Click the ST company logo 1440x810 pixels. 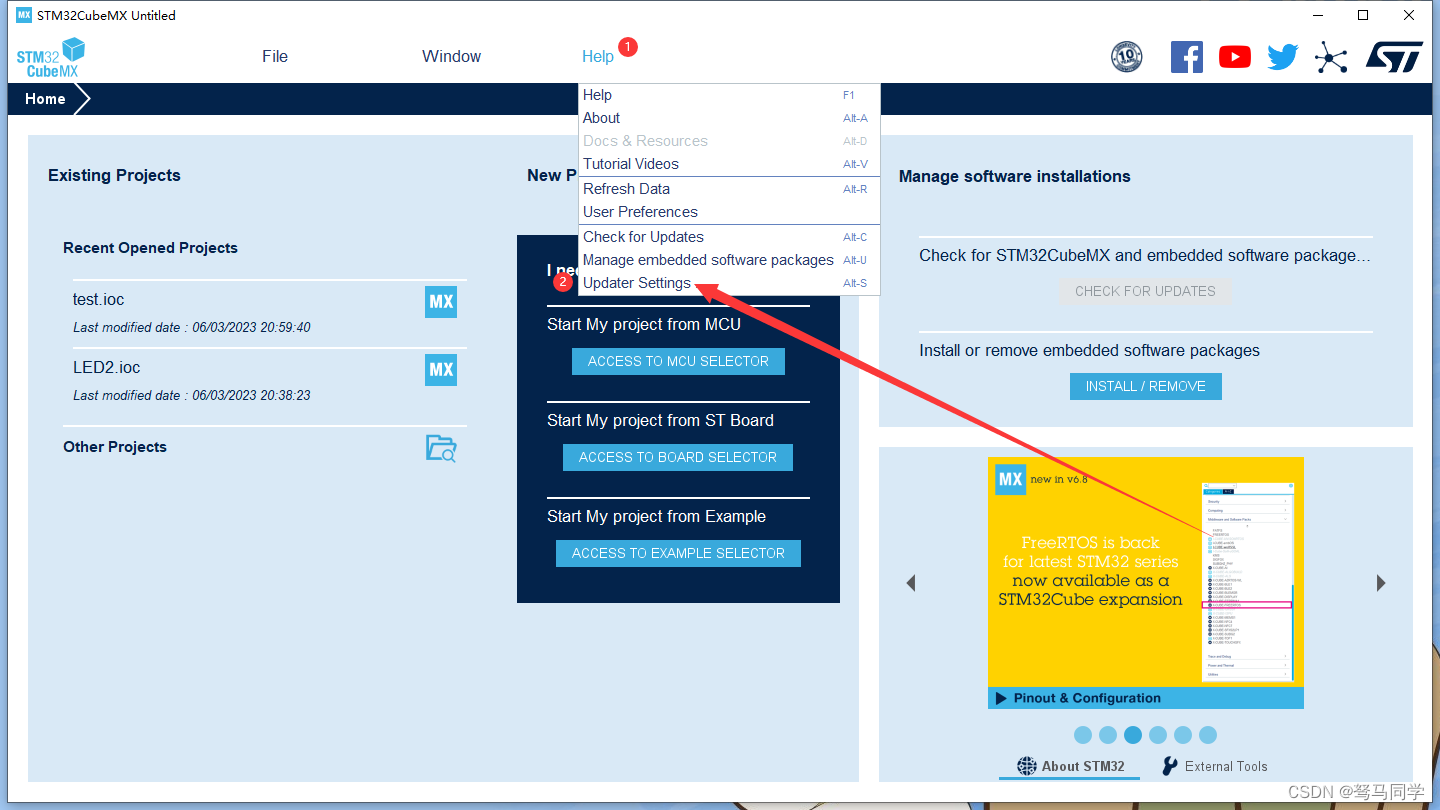[x=1394, y=57]
